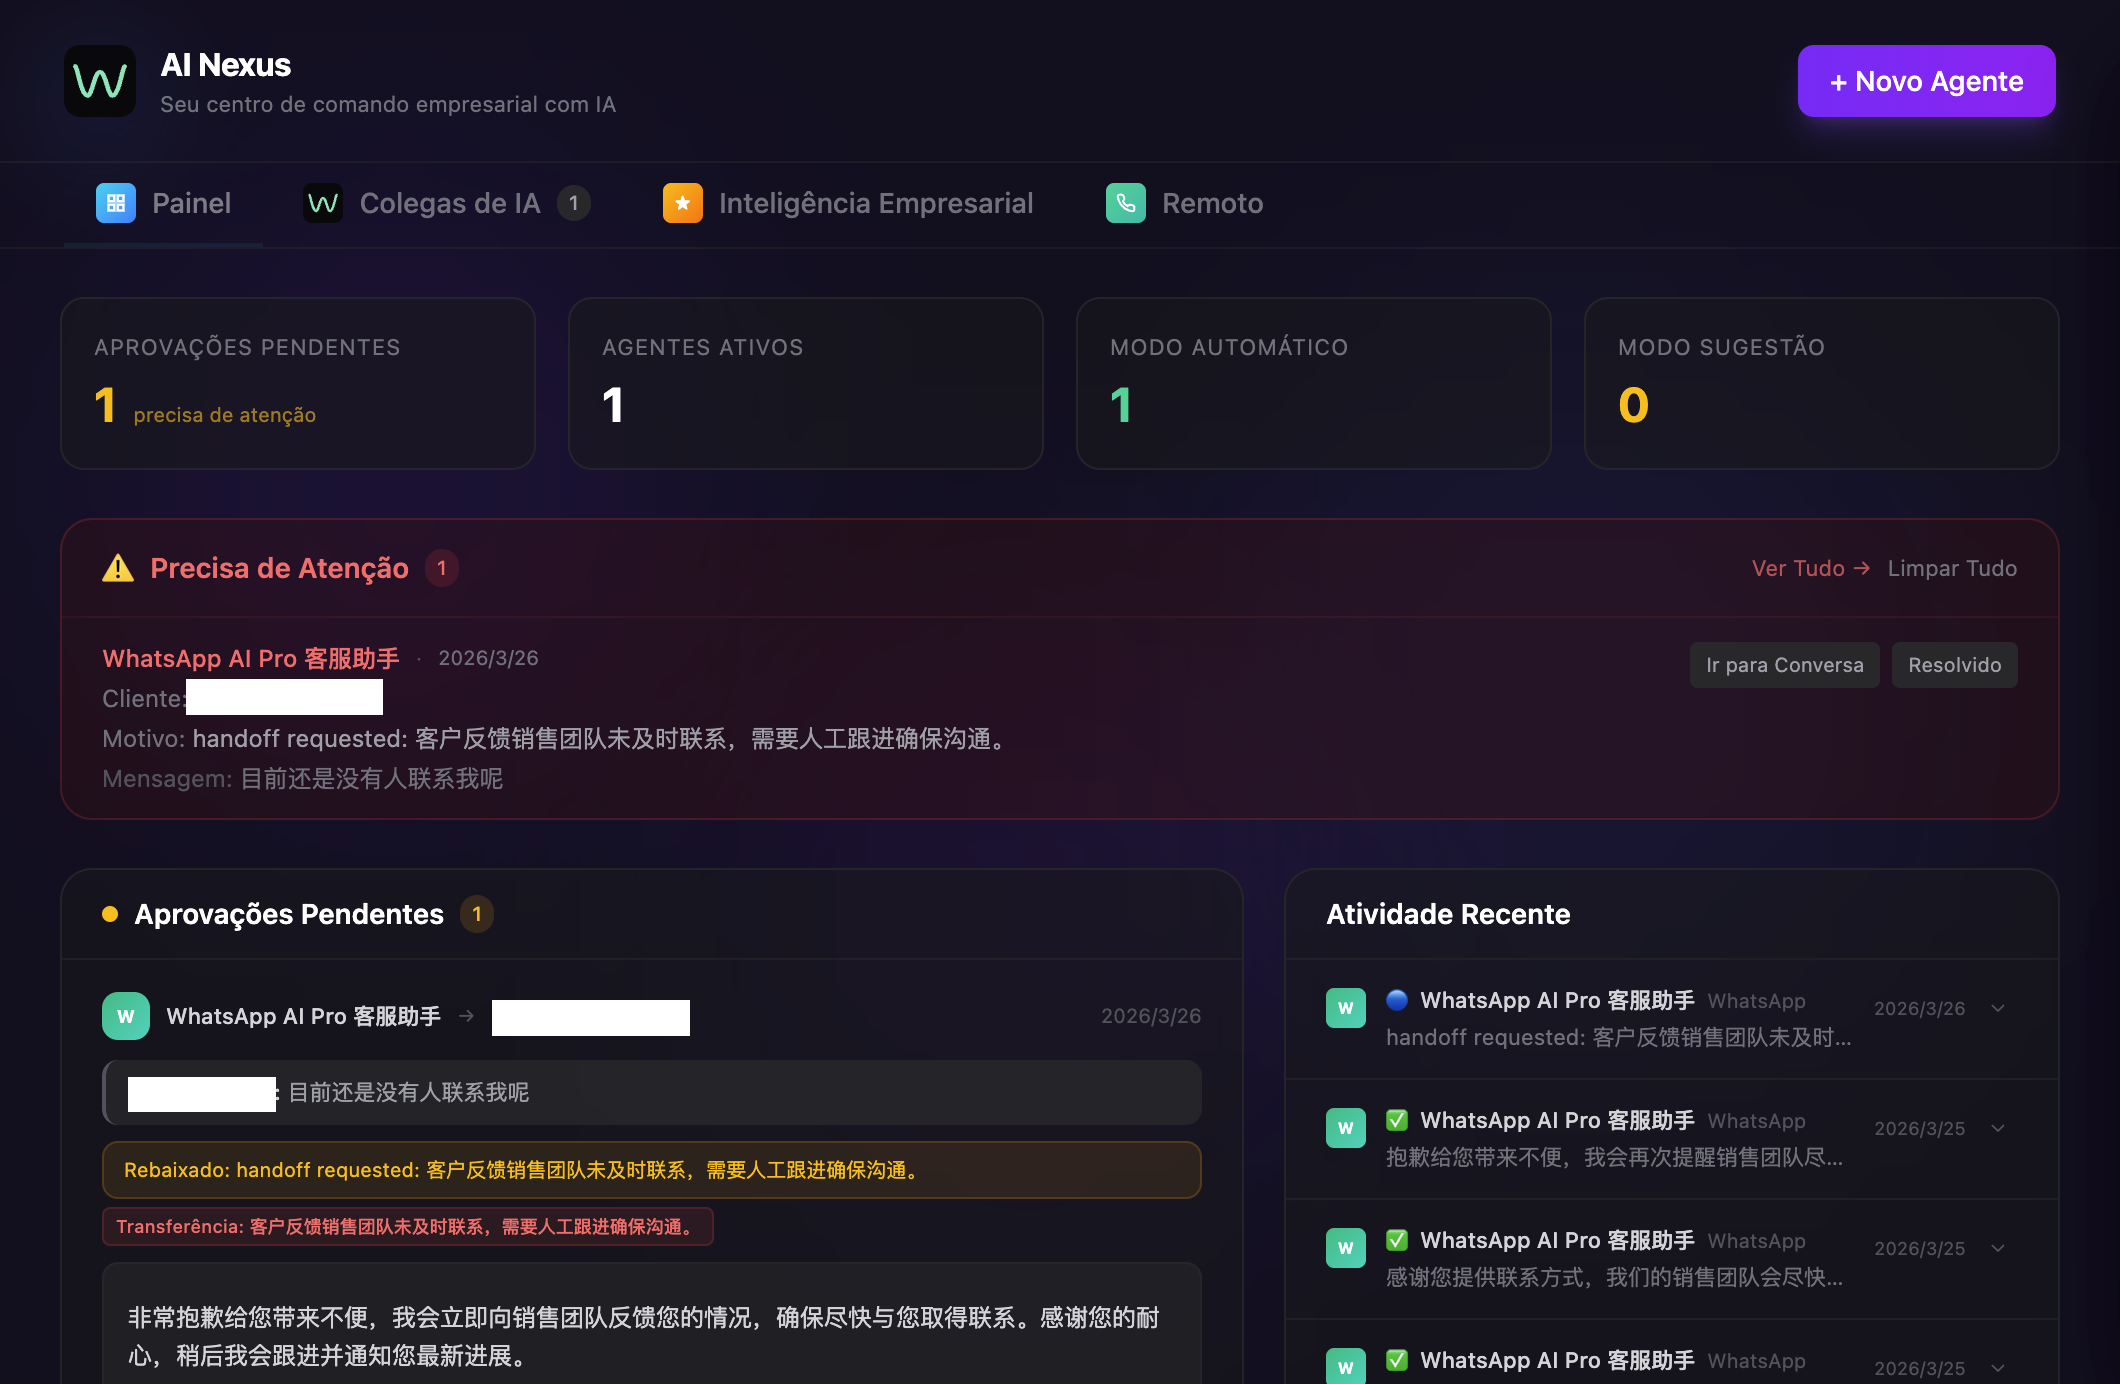
Task: Click the WhatsApp AI Pro avatar under Aprovações Pendentes
Action: tap(125, 1016)
